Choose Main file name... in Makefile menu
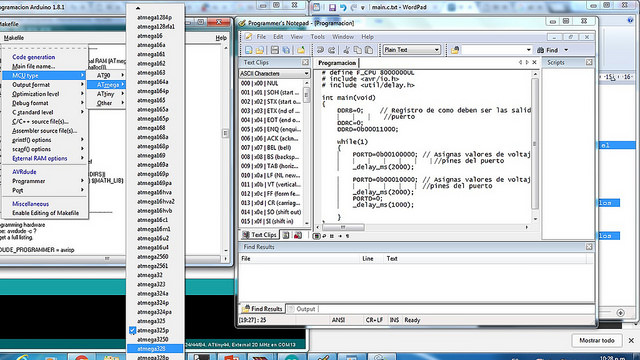This screenshot has width=640, height=360. pos(44,66)
